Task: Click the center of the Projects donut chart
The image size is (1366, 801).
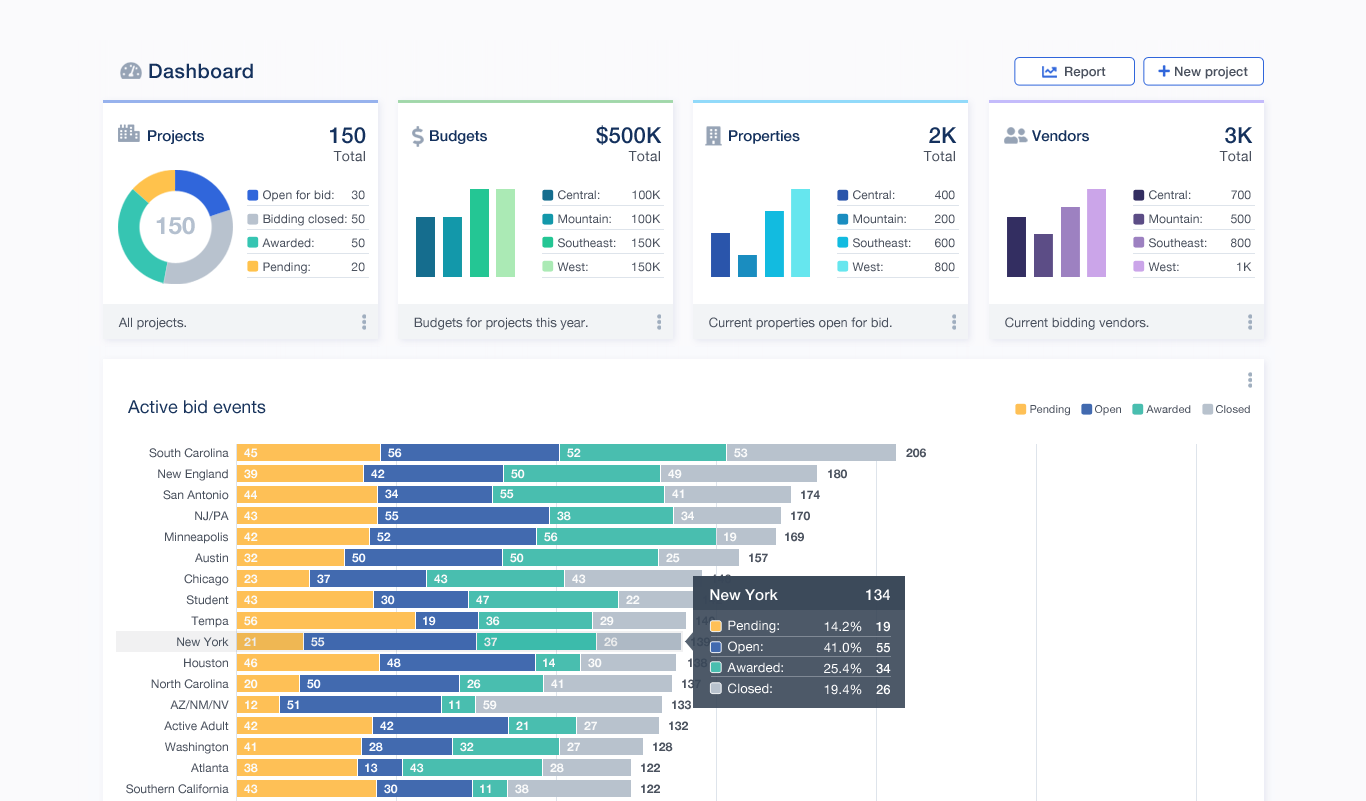Action: pos(175,226)
